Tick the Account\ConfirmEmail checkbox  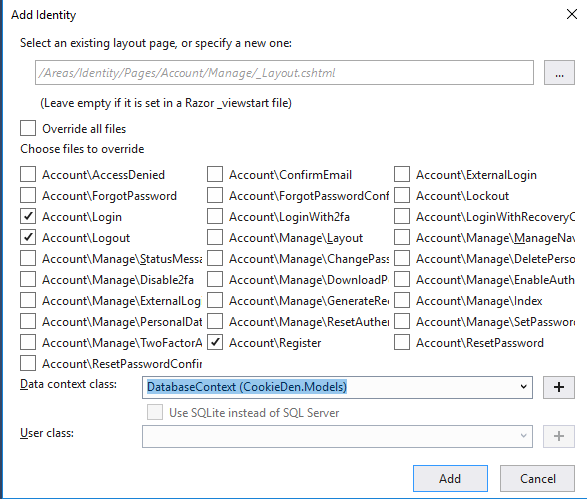coord(215,174)
